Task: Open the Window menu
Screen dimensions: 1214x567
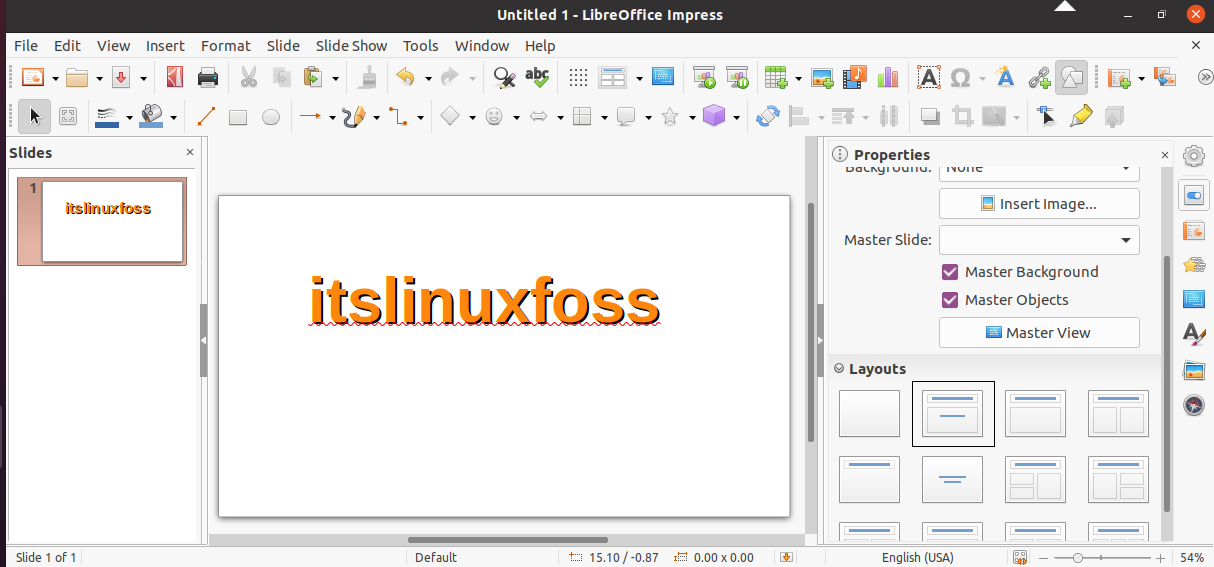Action: pos(482,46)
